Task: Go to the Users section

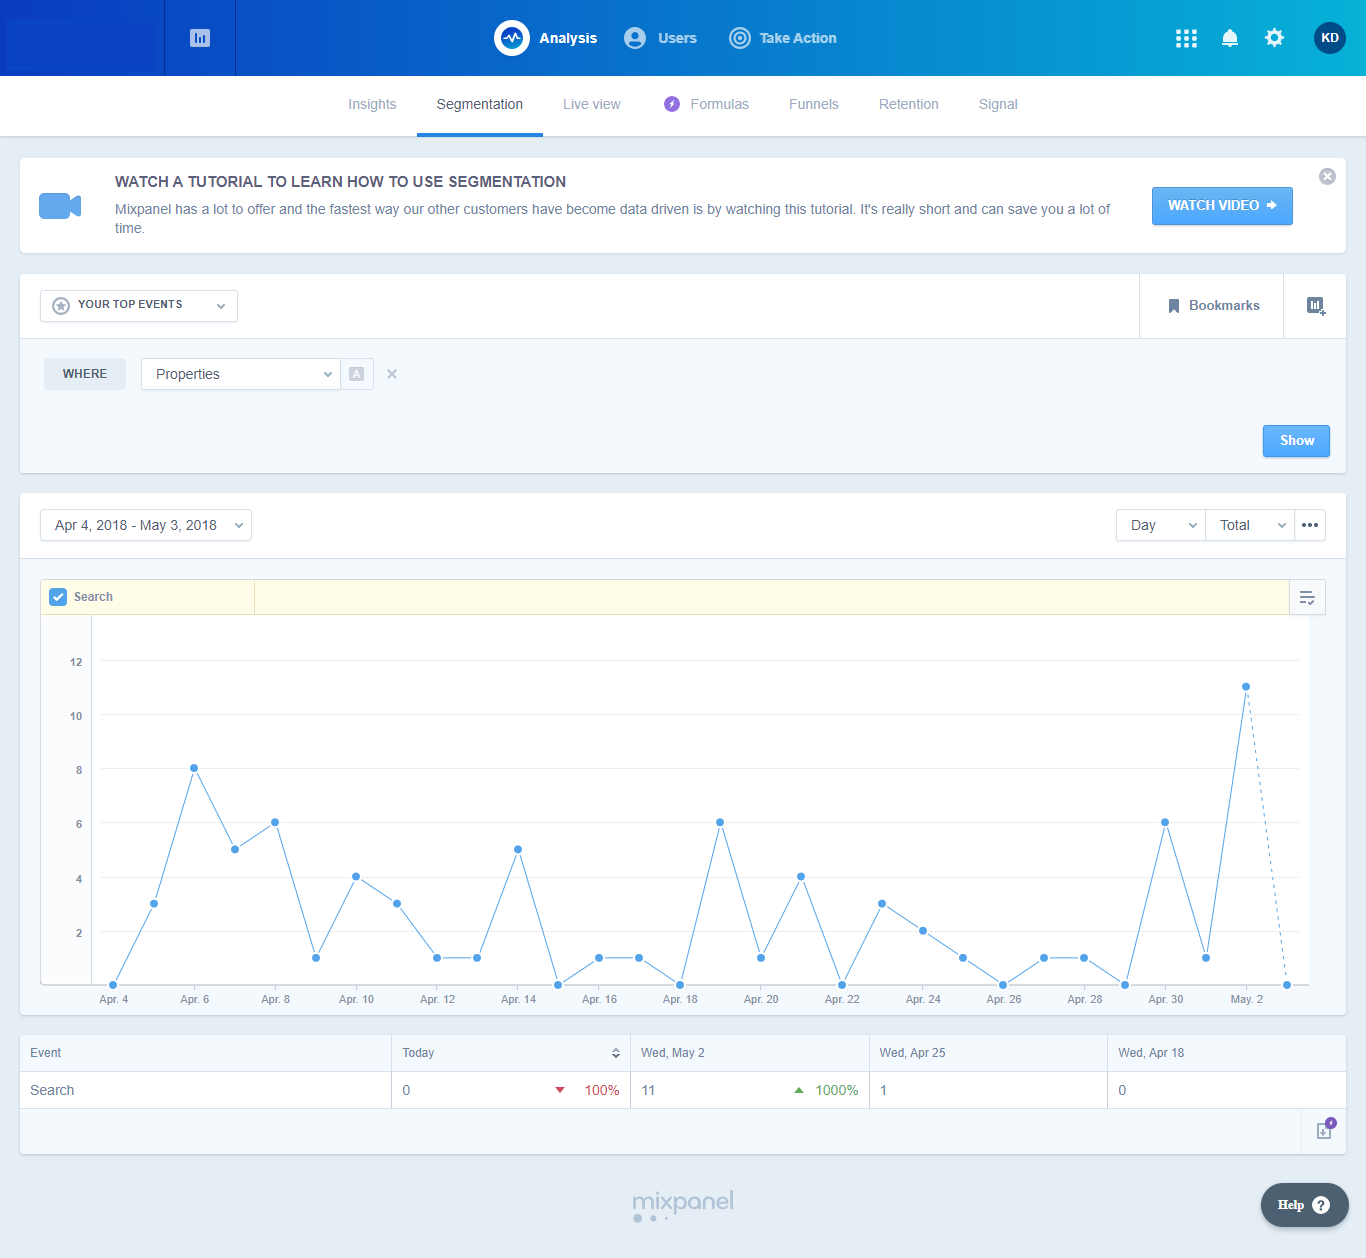Action: point(660,38)
